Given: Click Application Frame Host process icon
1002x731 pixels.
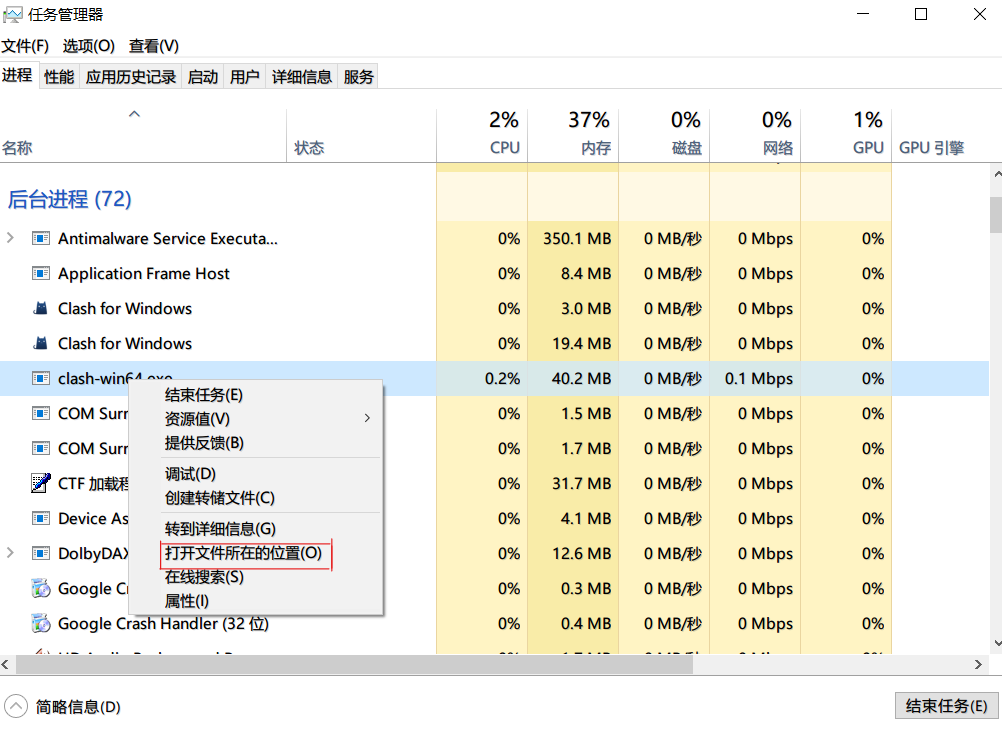Looking at the screenshot, I should pyautogui.click(x=41, y=273).
